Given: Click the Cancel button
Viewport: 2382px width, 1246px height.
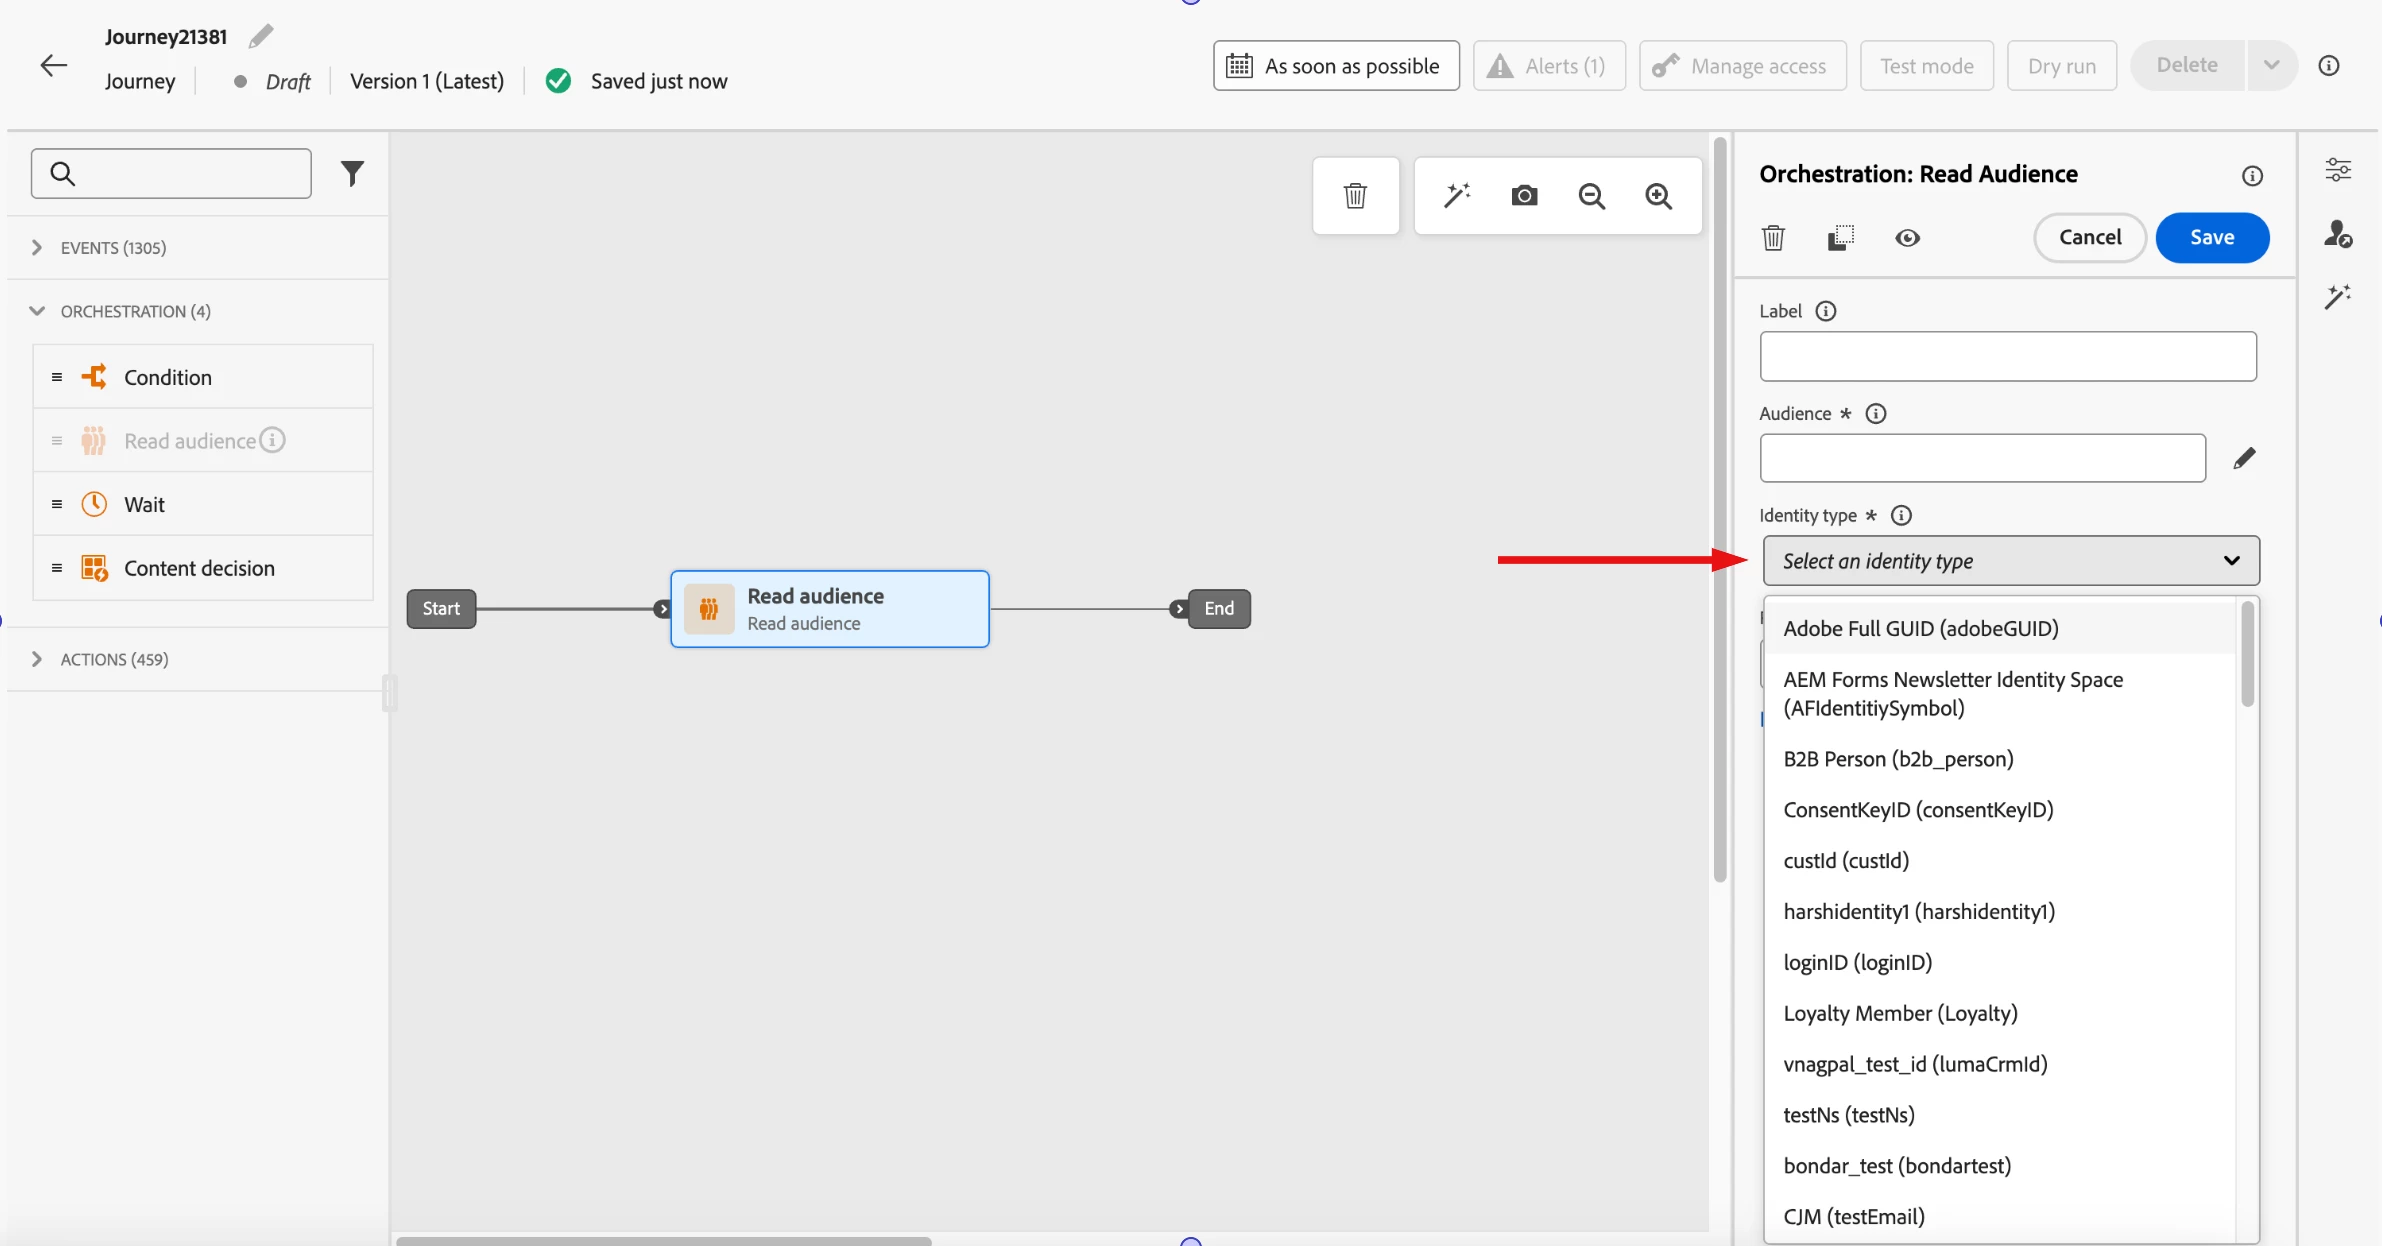Looking at the screenshot, I should pos(2089,238).
